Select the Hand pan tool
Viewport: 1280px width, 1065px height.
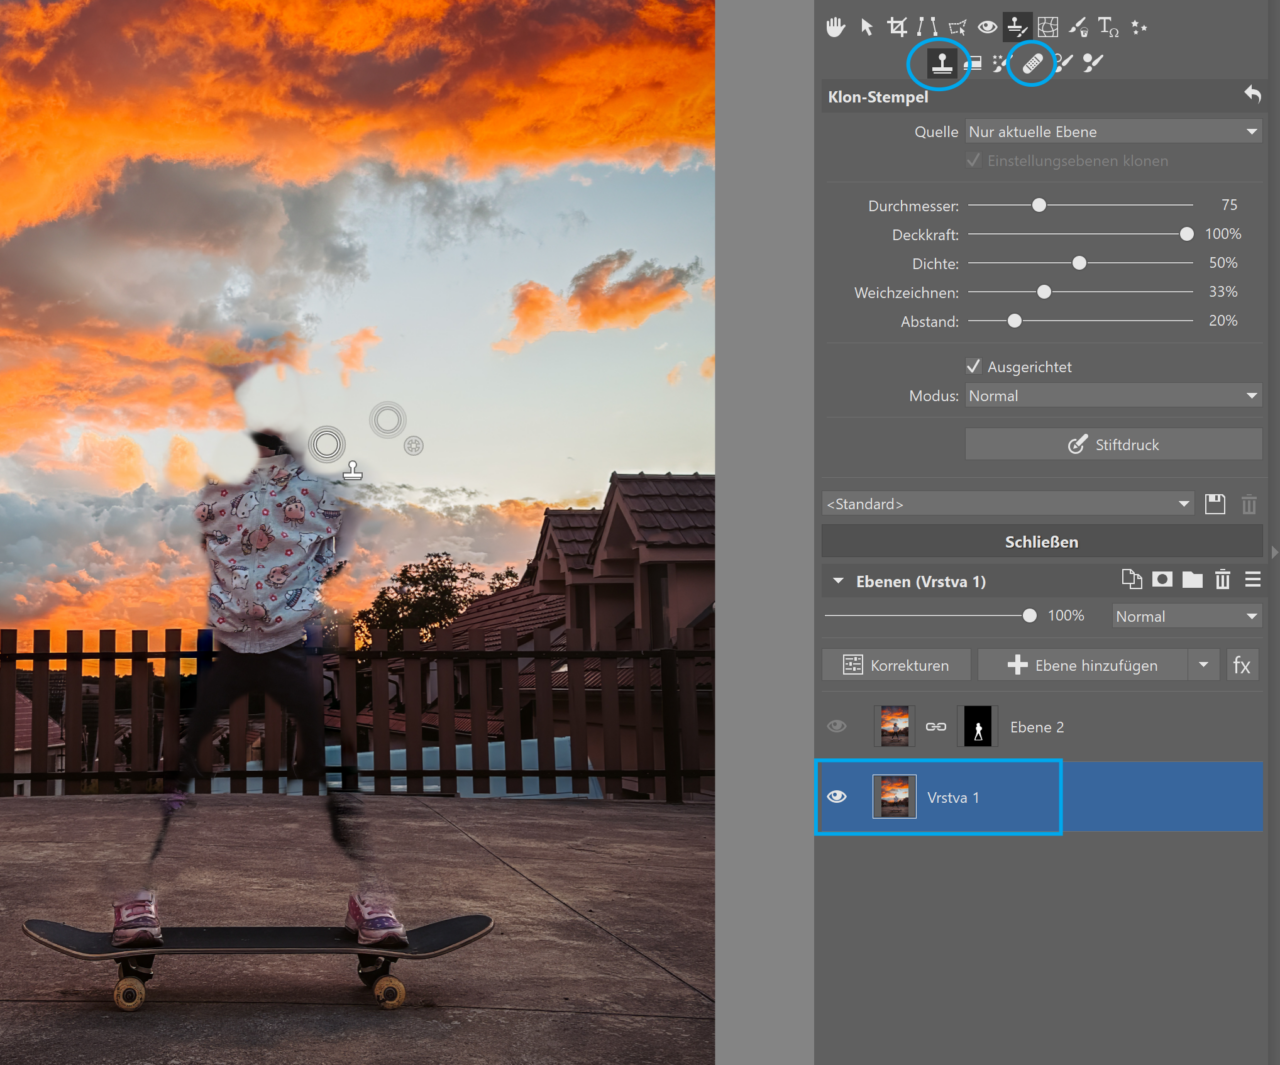836,27
